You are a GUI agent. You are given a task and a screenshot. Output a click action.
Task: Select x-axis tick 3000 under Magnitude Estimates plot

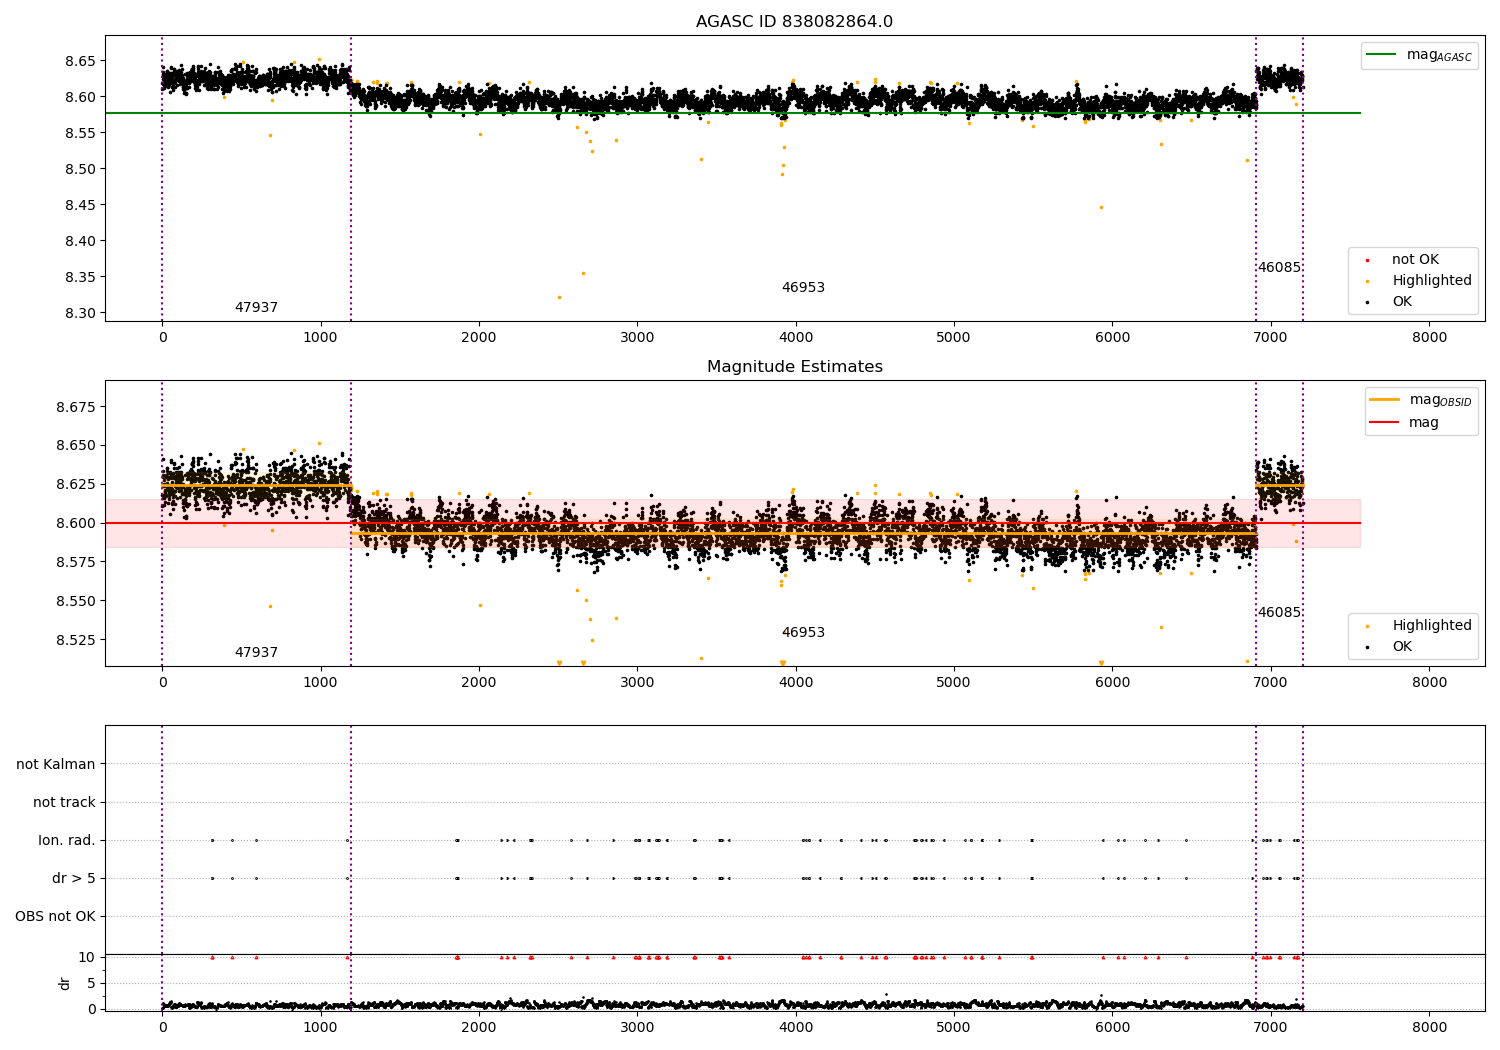pos(637,683)
